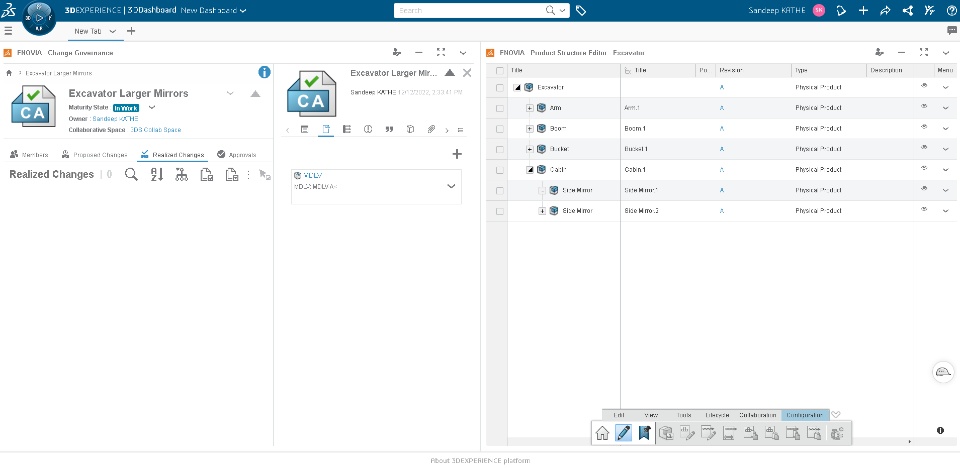Tick the select-all header checkbox
The height and width of the screenshot is (468, 960).
[x=500, y=70]
